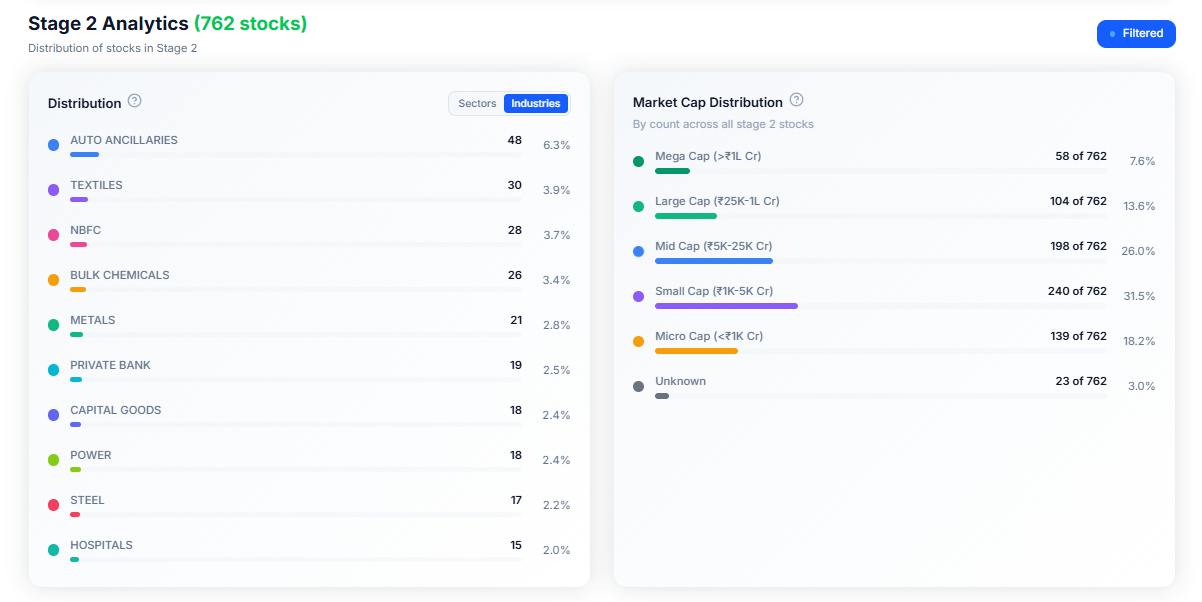Click the 23 of 762 count
Viewport: 1202px width, 602px height.
click(x=1081, y=381)
